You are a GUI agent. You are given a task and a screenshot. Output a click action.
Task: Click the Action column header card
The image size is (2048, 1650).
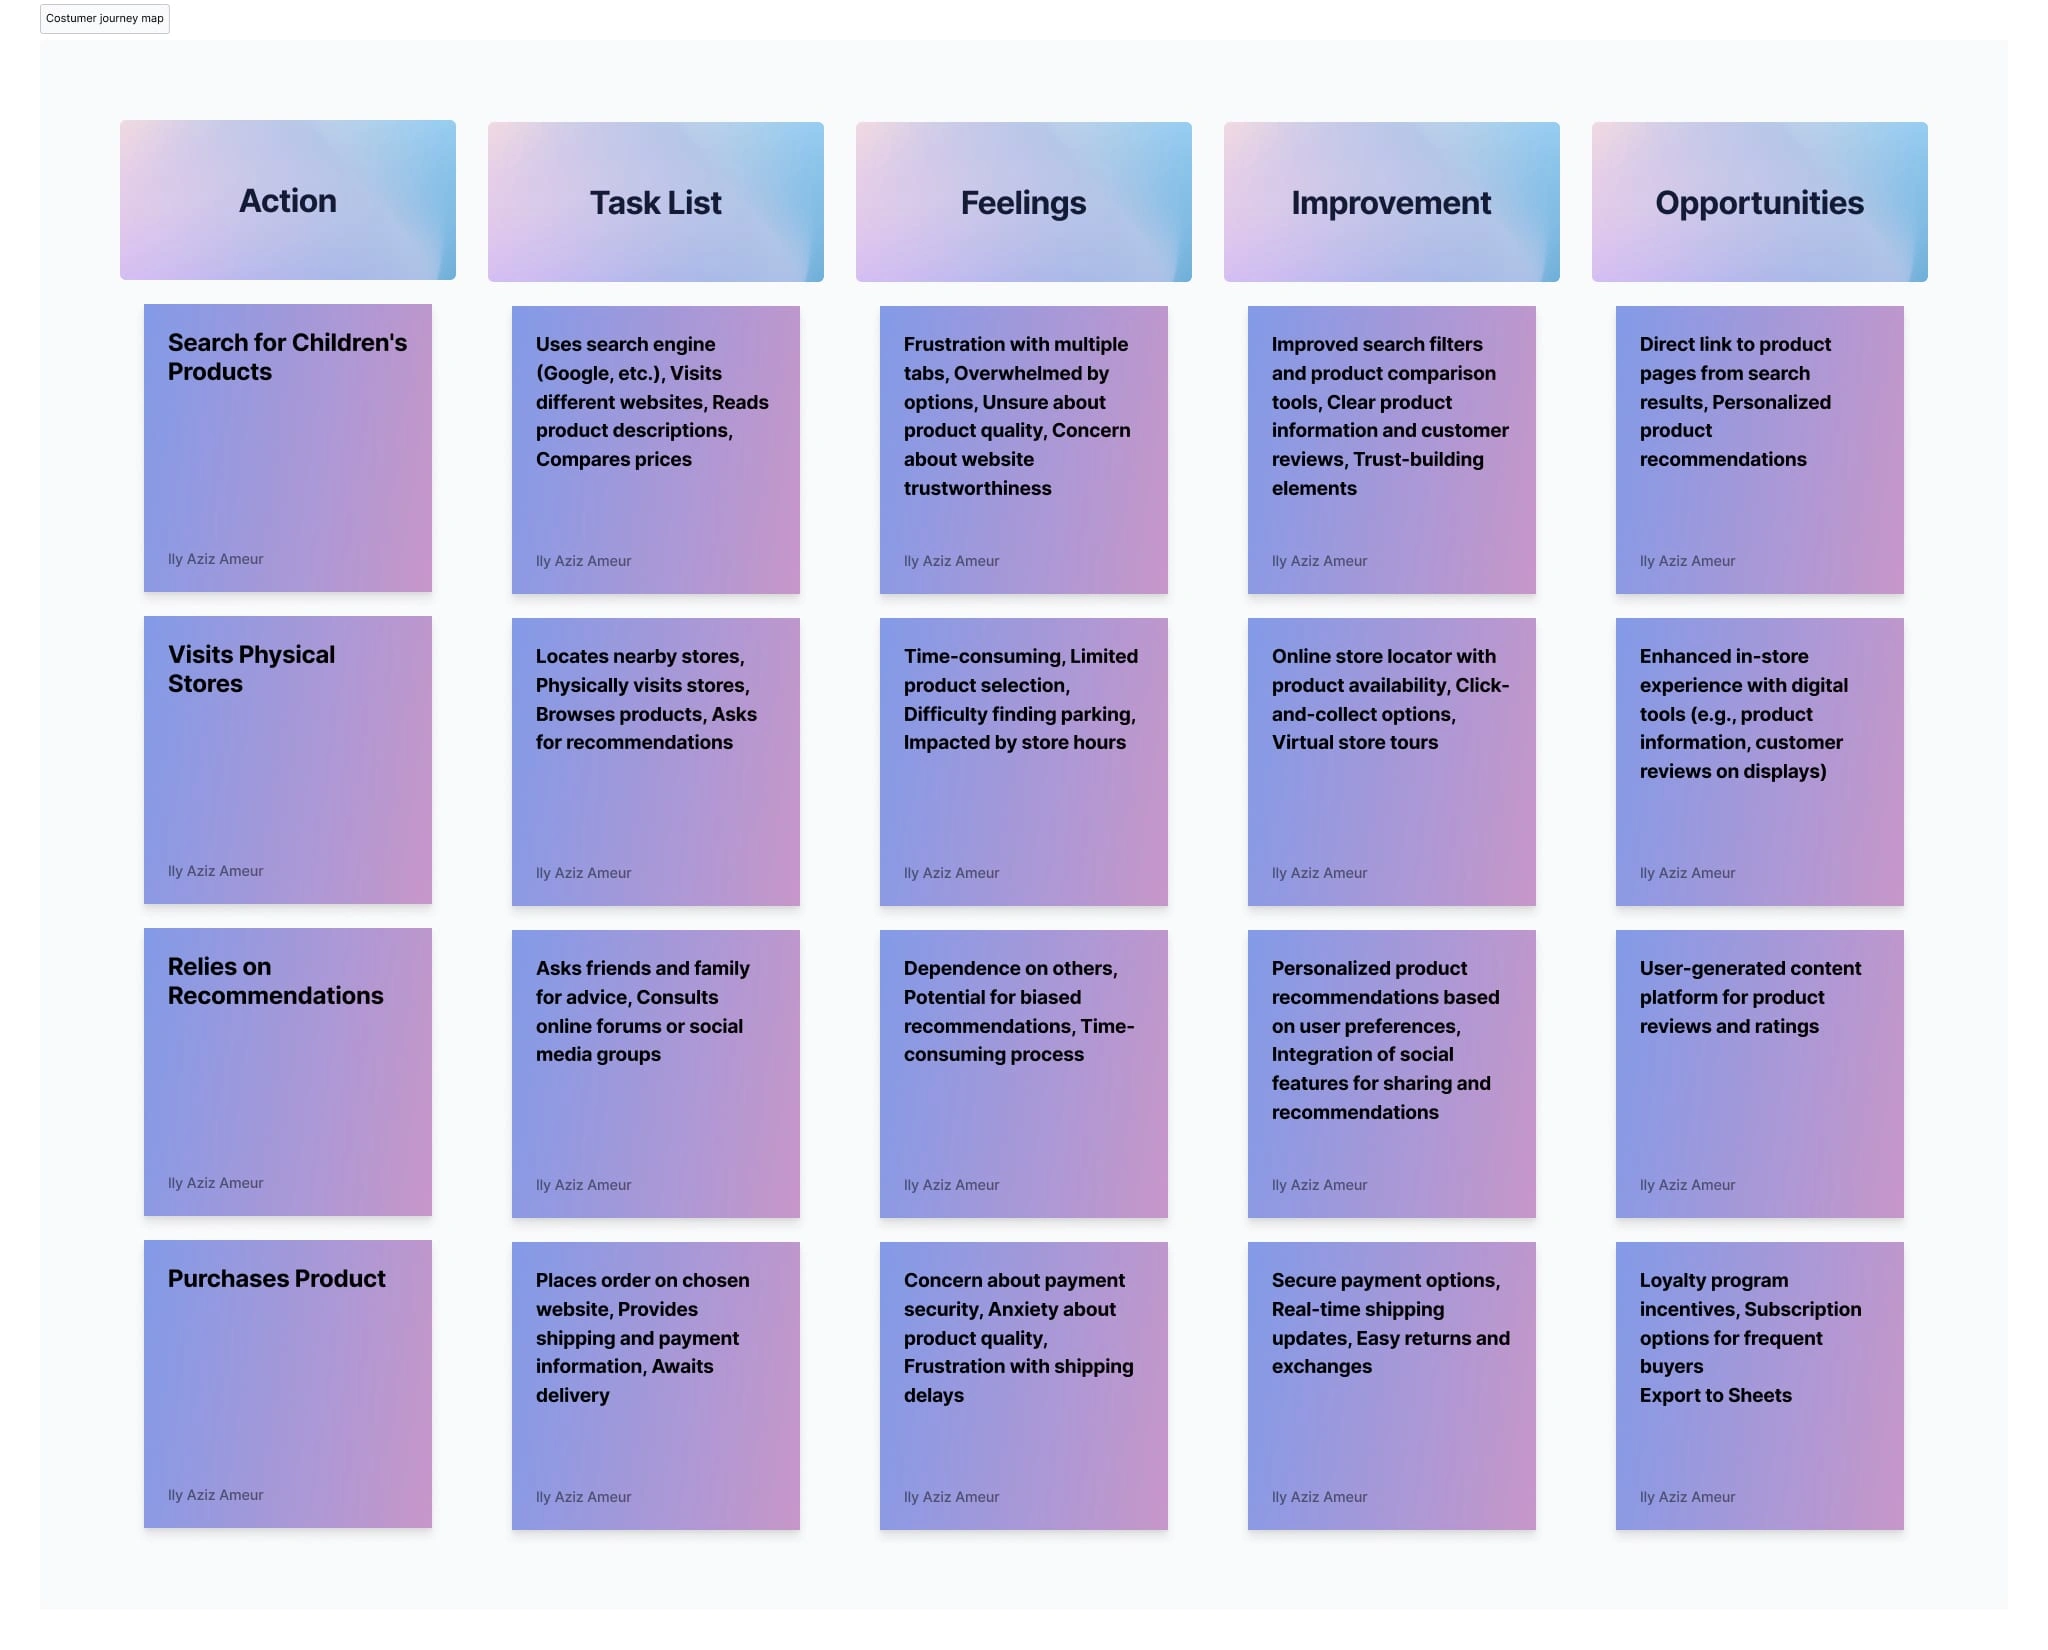click(286, 202)
